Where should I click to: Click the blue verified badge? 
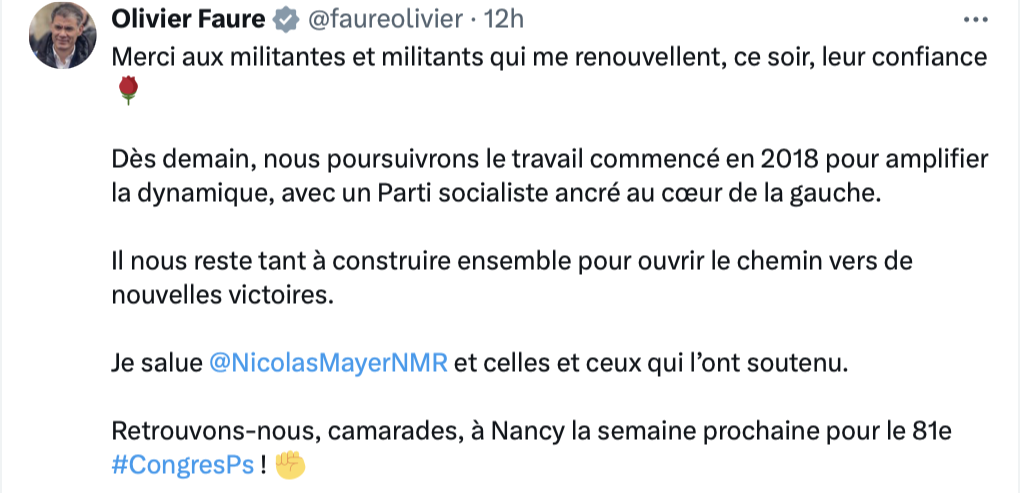click(x=285, y=19)
